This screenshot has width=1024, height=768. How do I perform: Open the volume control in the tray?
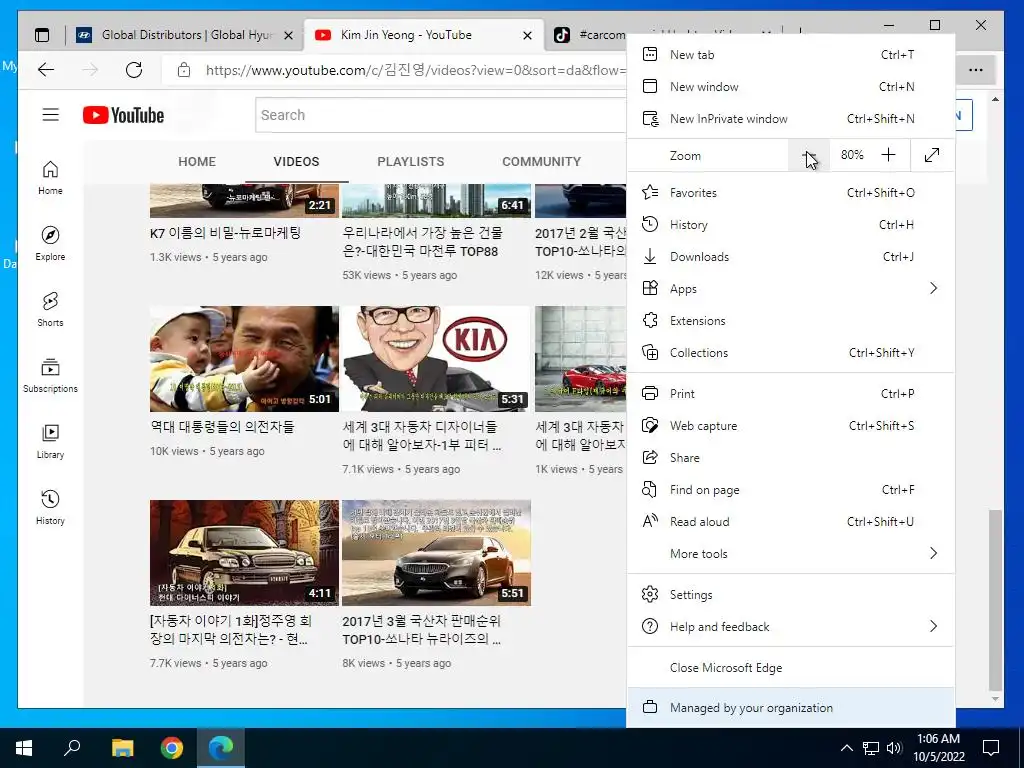coord(895,748)
